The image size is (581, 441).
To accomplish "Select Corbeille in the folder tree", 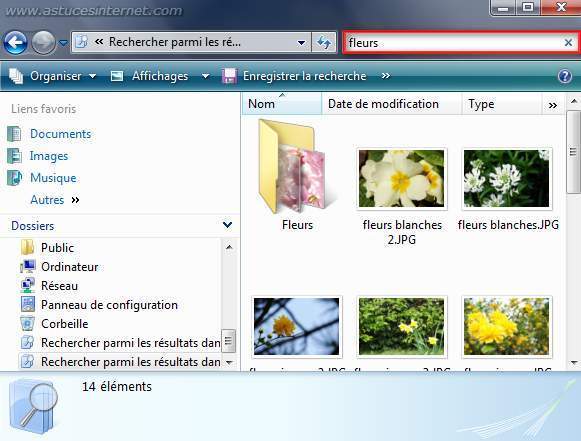I will [64, 324].
